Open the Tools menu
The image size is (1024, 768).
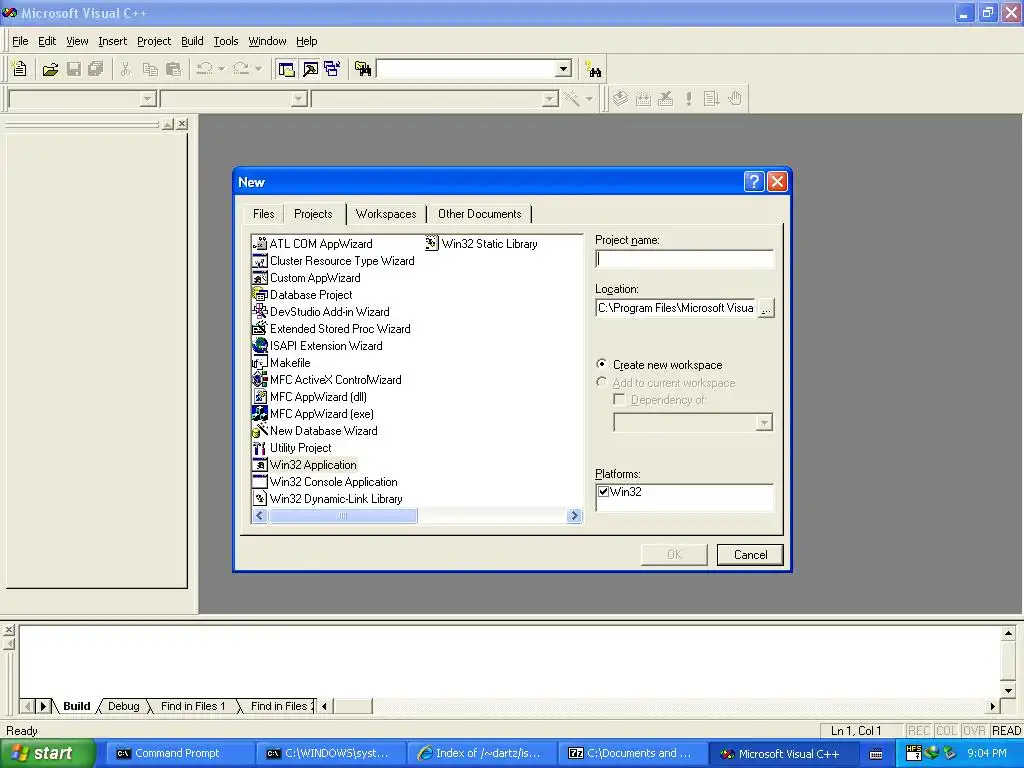226,41
